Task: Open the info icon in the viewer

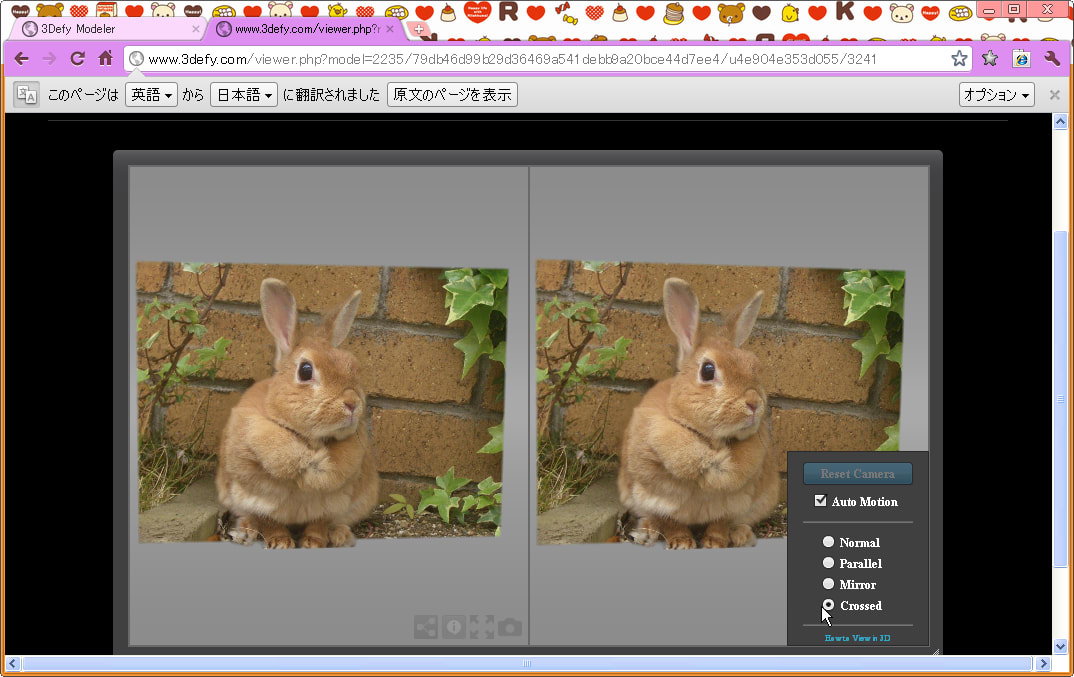Action: (453, 627)
